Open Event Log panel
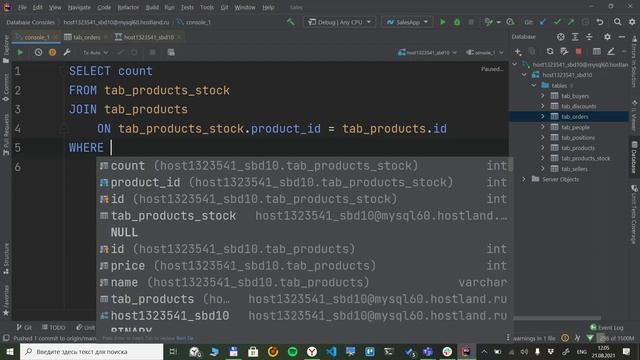640x360 pixels. (607, 327)
